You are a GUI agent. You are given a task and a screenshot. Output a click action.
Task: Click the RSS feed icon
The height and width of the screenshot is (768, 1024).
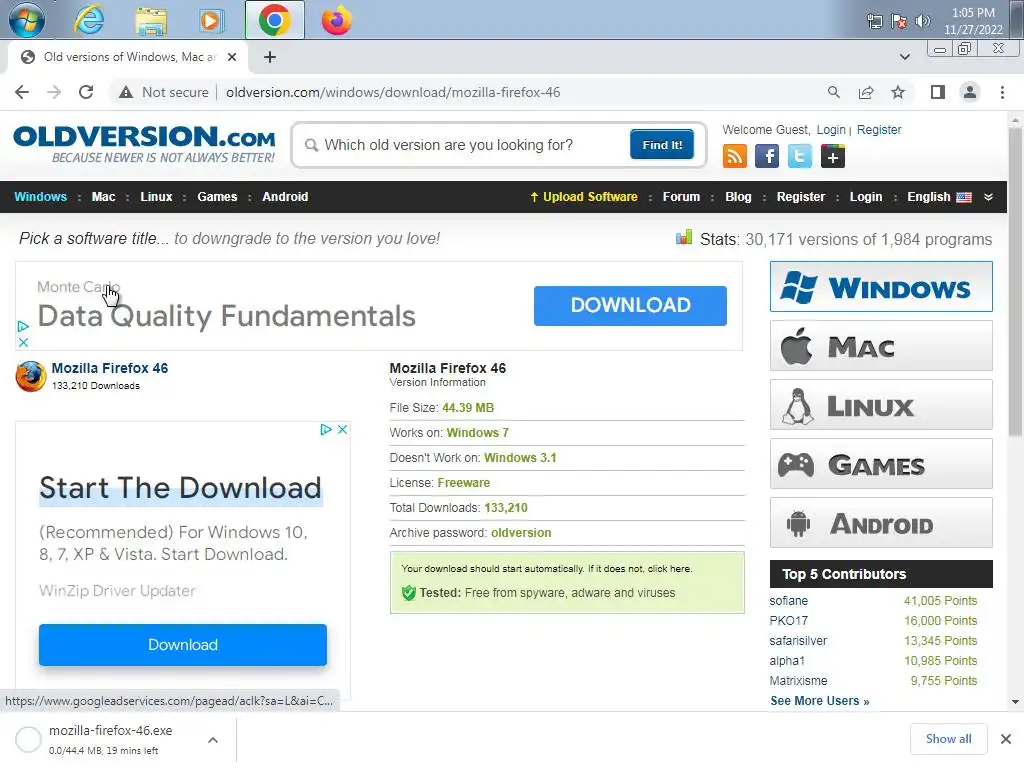click(x=735, y=157)
